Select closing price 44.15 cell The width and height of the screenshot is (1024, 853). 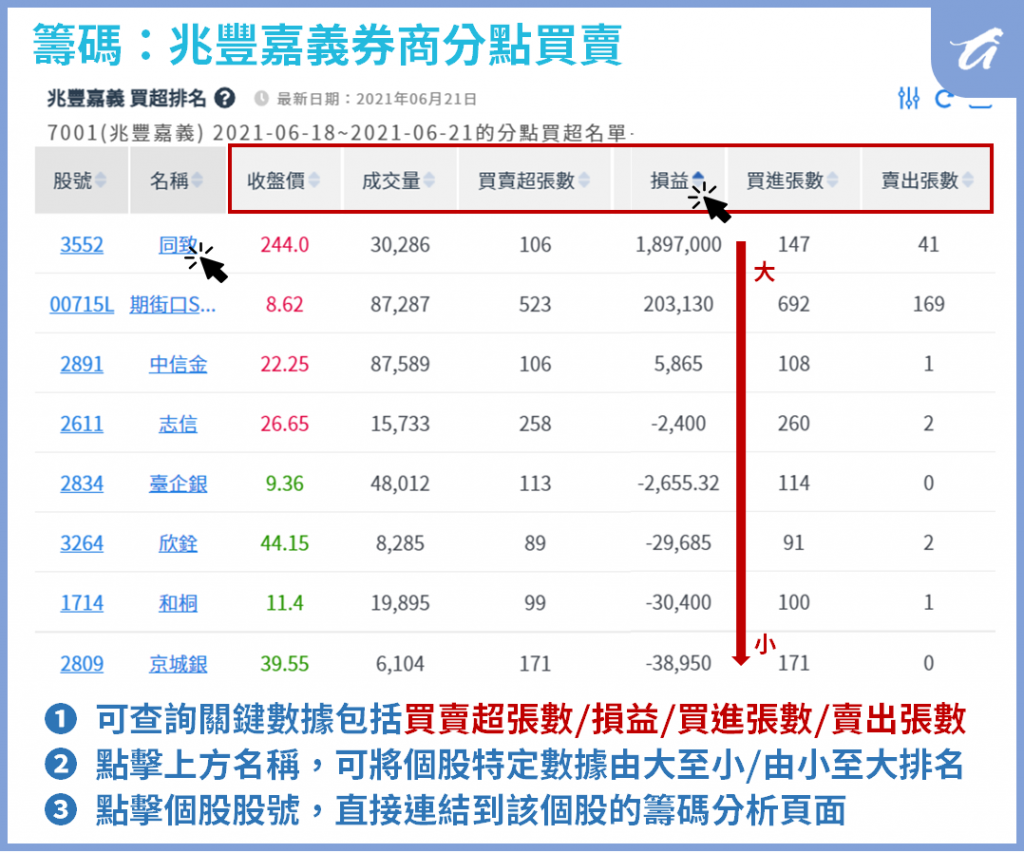coord(285,543)
